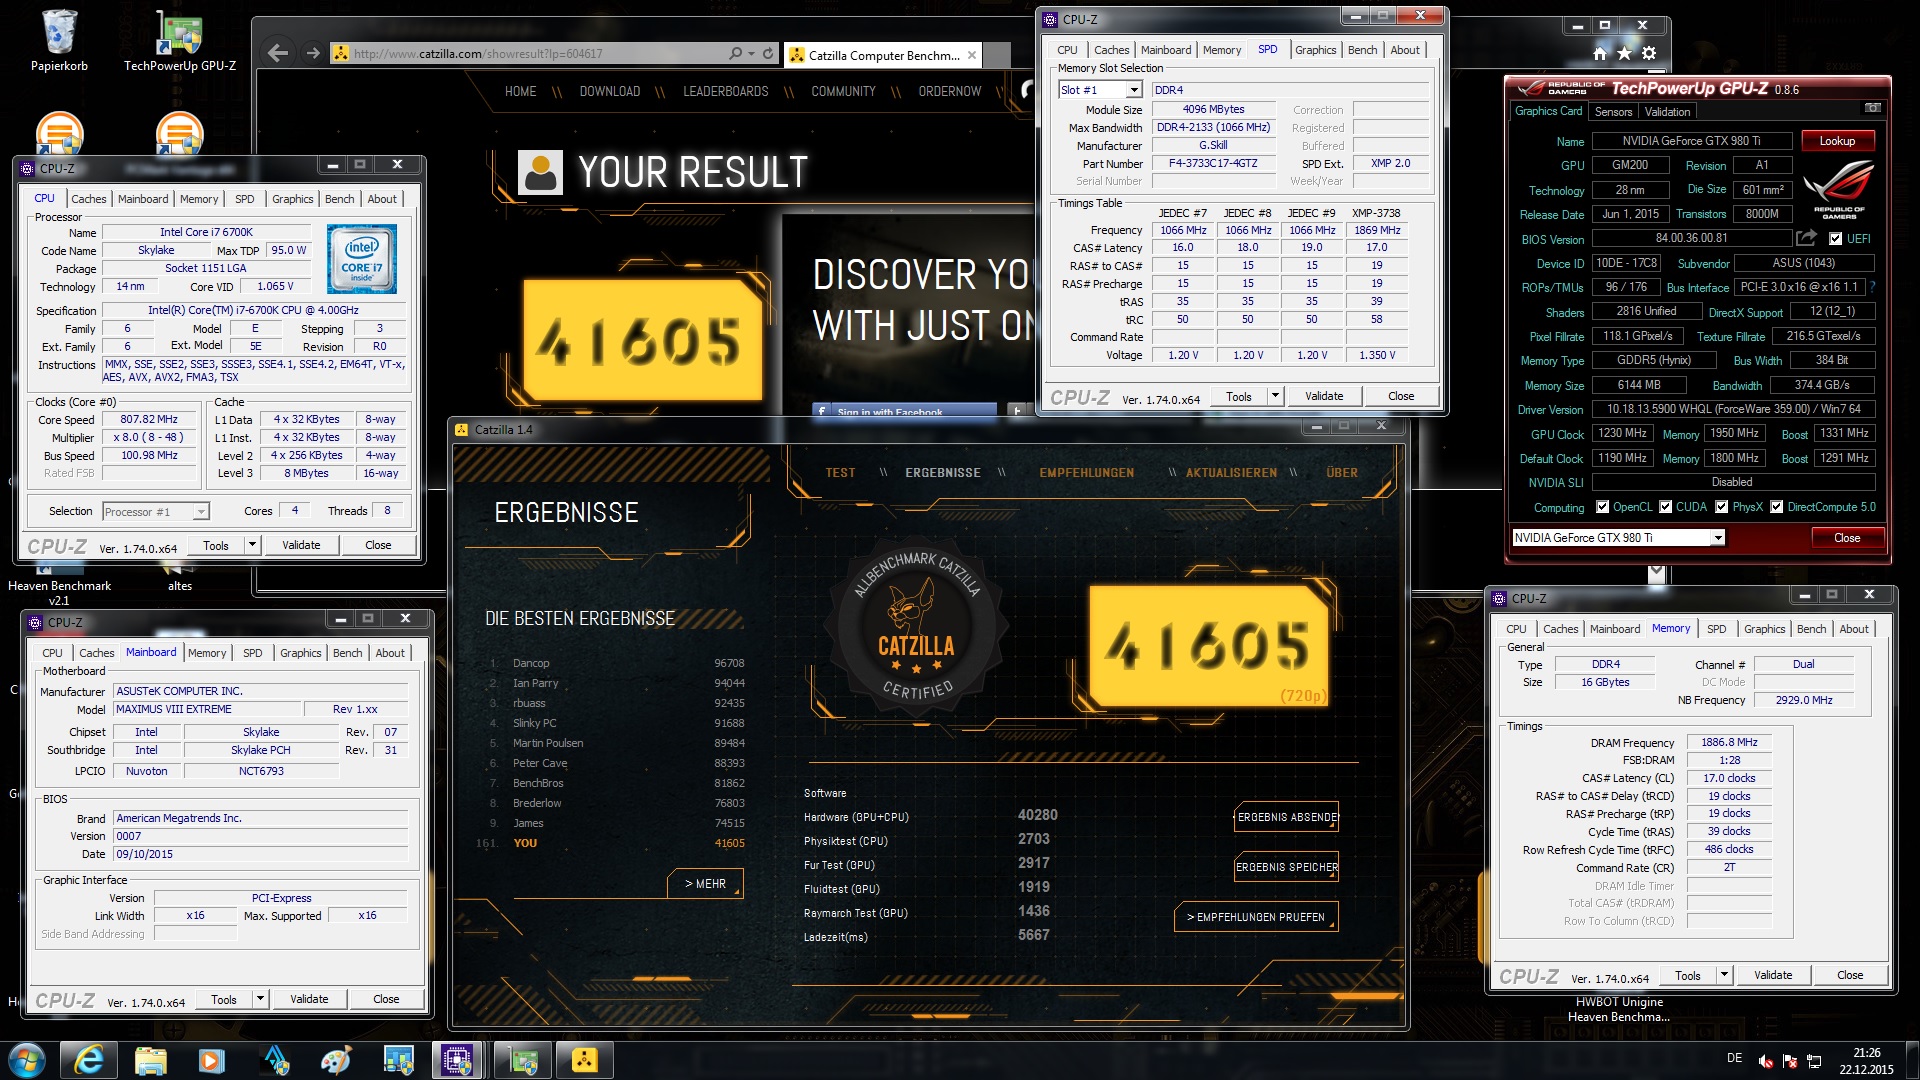1920x1080 pixels.
Task: Select AKTUALISIEREN tab in Catzilla
Action: pyautogui.click(x=1231, y=473)
